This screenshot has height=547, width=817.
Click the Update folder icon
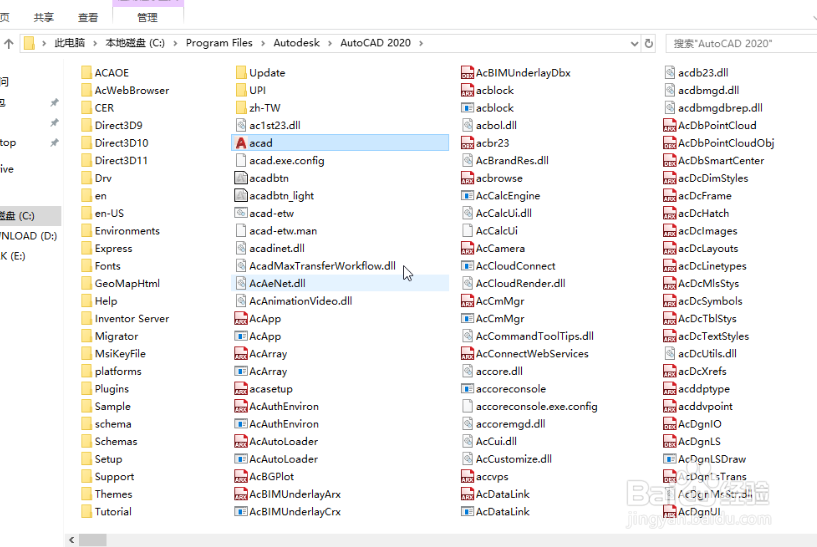coord(241,72)
